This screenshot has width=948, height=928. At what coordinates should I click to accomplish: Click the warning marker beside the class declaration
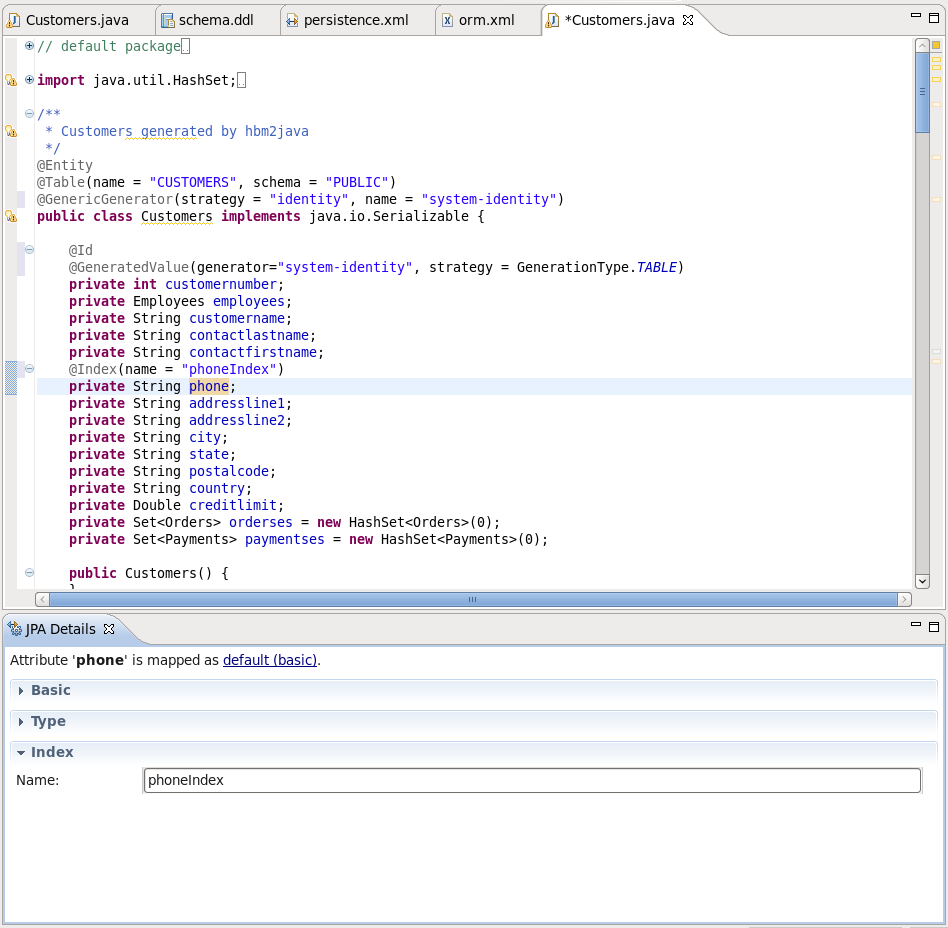click(12, 216)
